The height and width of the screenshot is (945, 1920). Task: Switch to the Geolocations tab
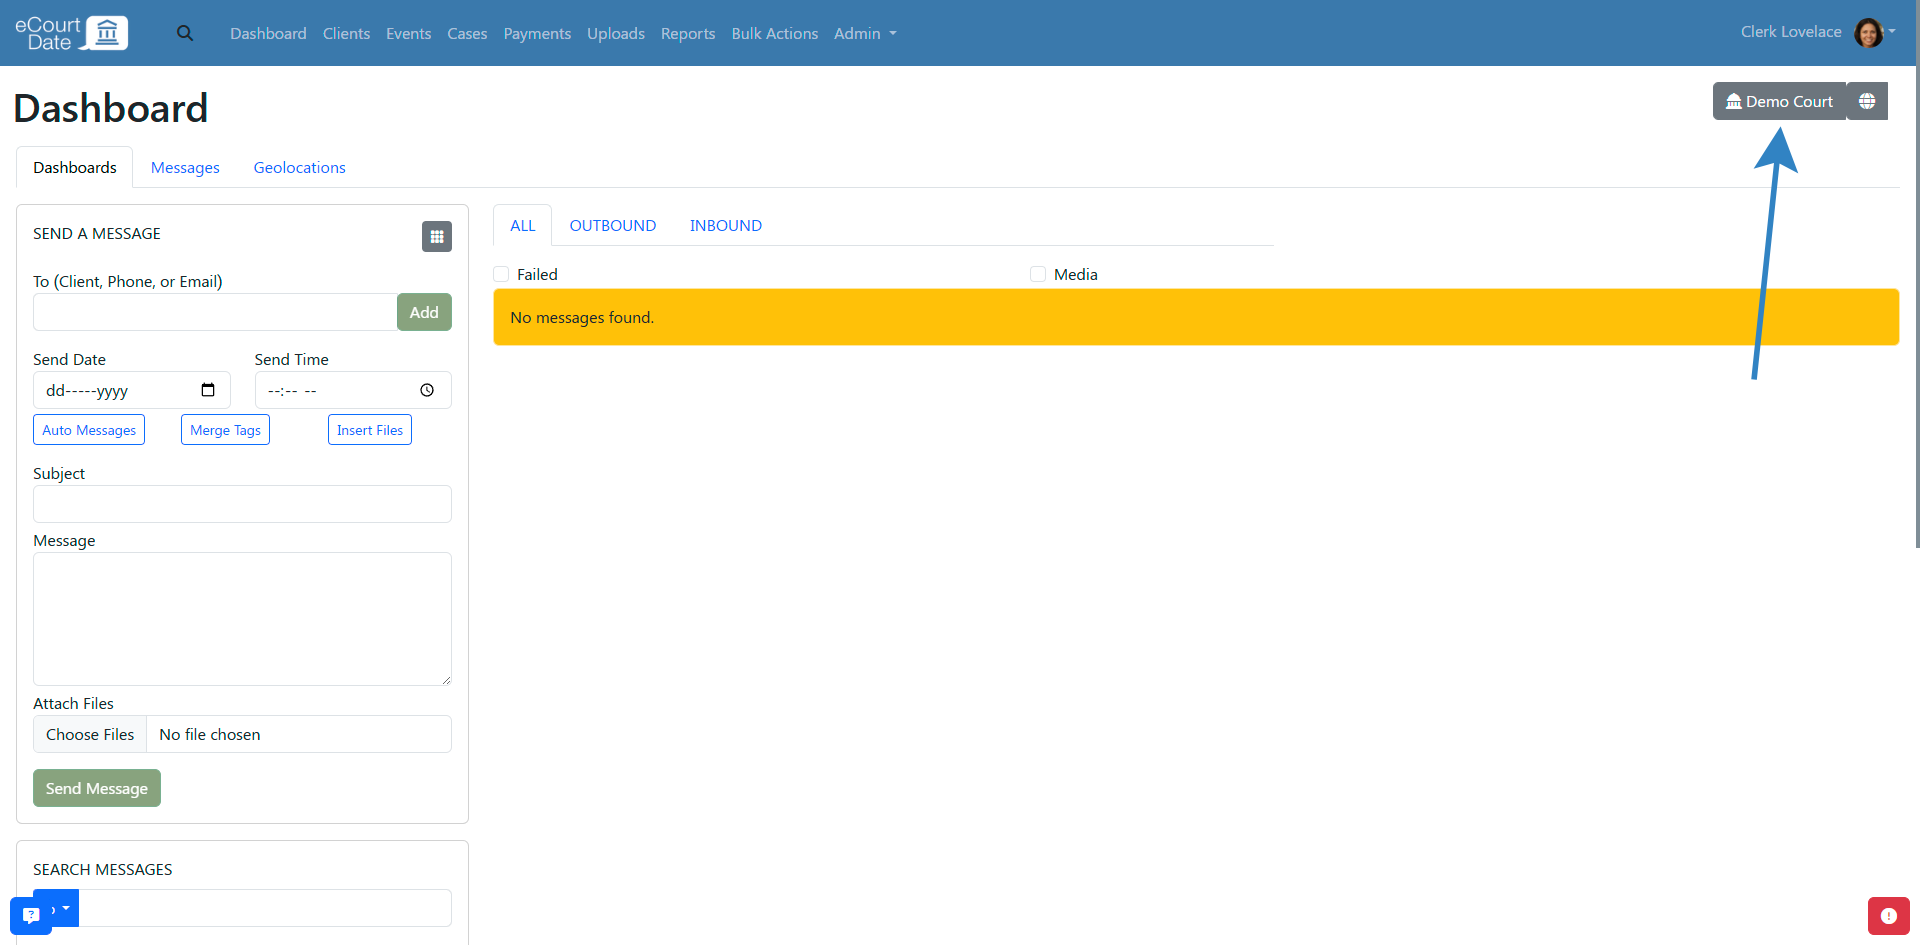point(299,167)
